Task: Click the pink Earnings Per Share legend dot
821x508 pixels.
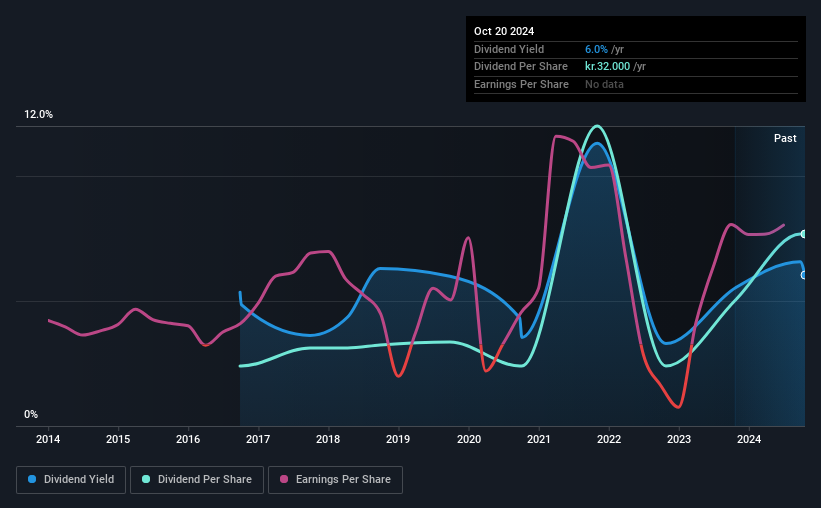Action: click(x=284, y=479)
